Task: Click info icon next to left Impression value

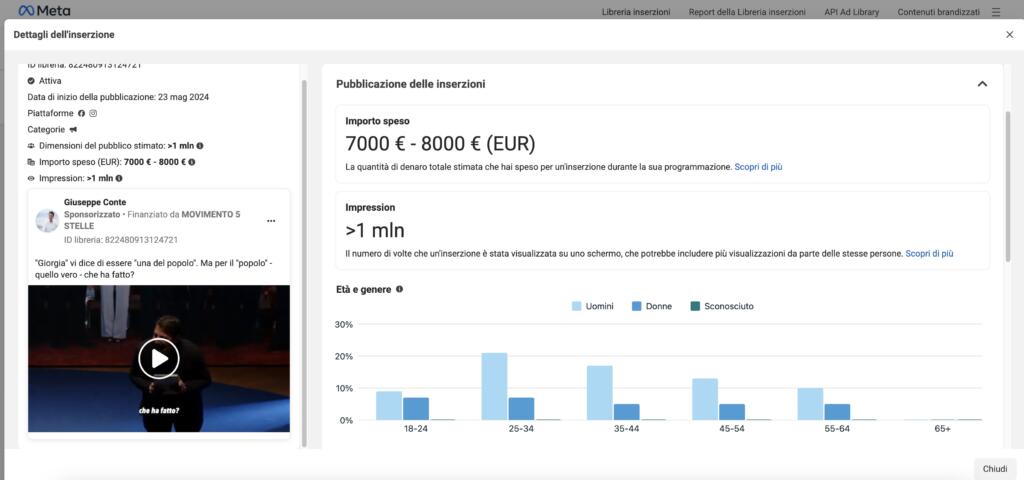Action: coord(119,178)
